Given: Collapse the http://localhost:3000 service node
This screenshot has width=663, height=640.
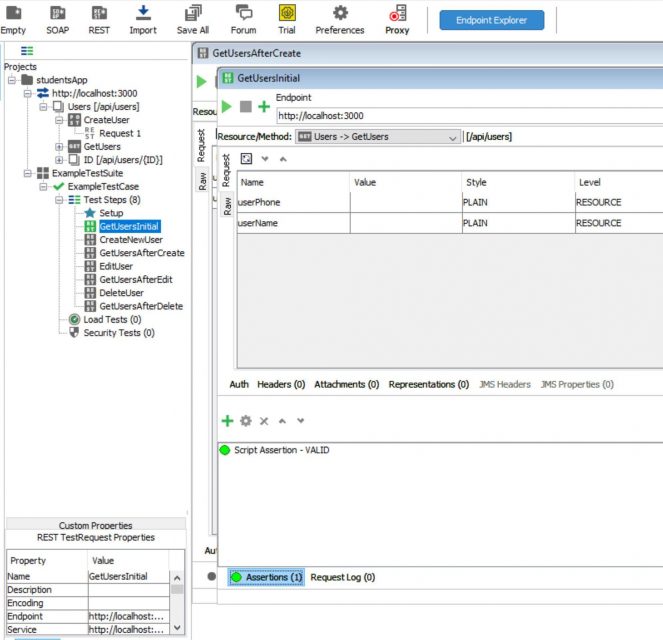Looking at the screenshot, I should (x=27, y=93).
